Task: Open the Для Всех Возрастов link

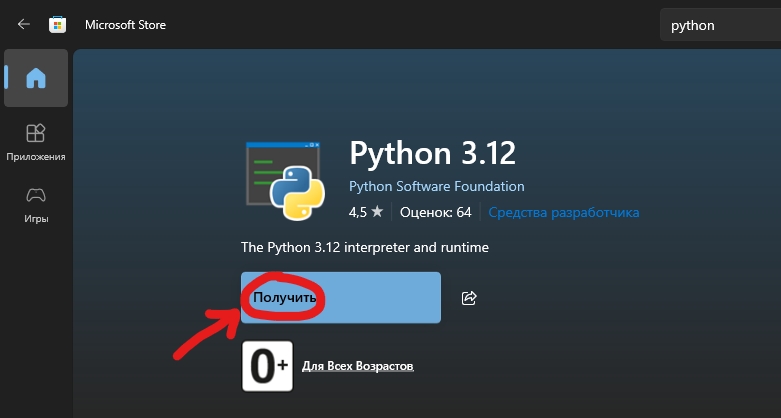Action: click(x=358, y=367)
